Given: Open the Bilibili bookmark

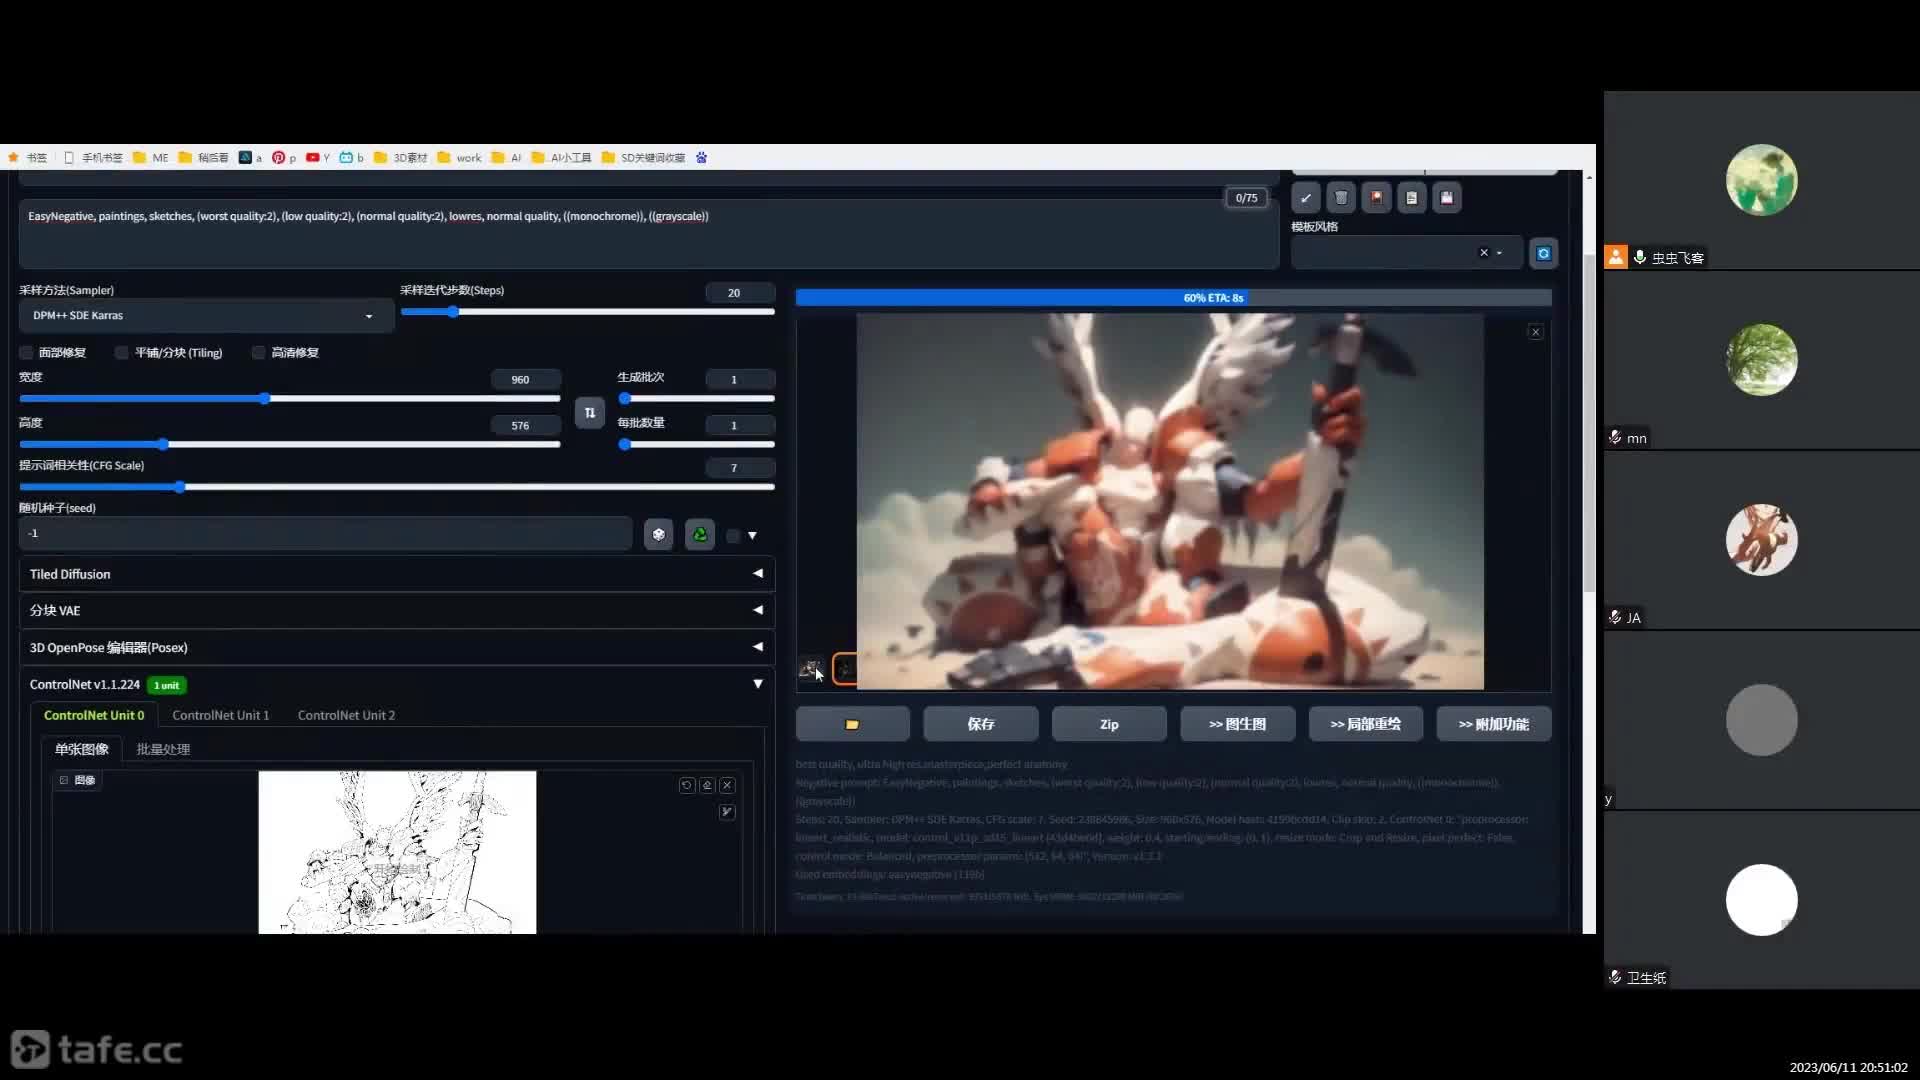Looking at the screenshot, I should click(x=351, y=158).
